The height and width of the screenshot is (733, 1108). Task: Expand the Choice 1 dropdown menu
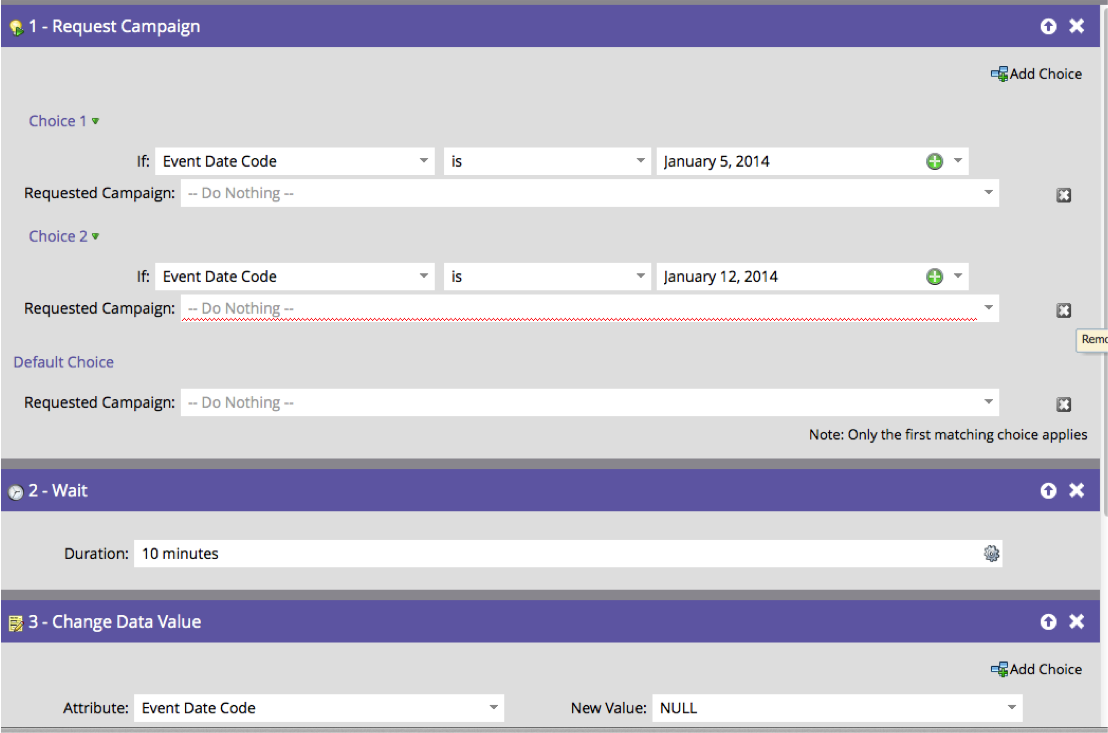96,122
